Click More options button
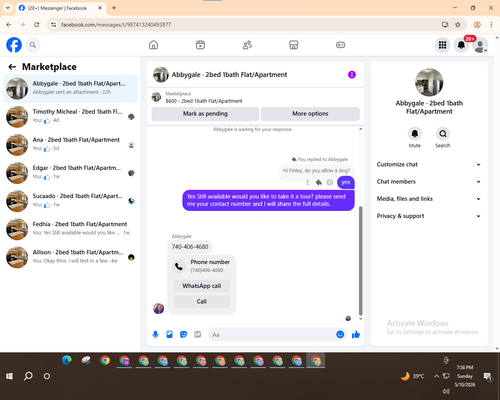 310,114
